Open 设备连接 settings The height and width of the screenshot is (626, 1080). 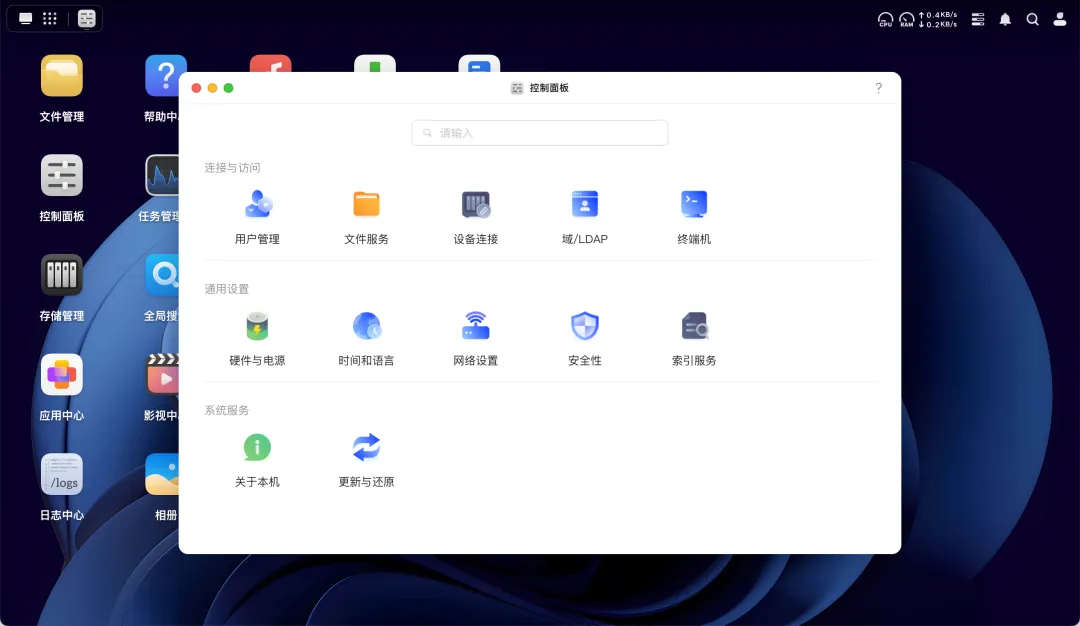(x=475, y=217)
